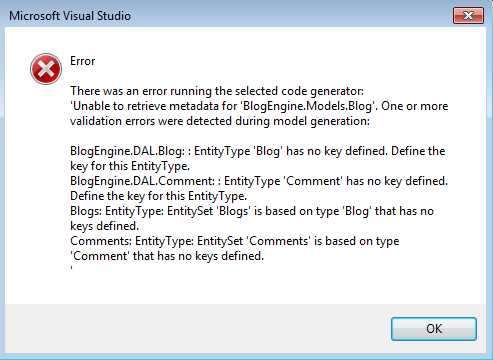Click the EntitySet 'Blogs' message line
The image size is (493, 360).
[x=252, y=211]
